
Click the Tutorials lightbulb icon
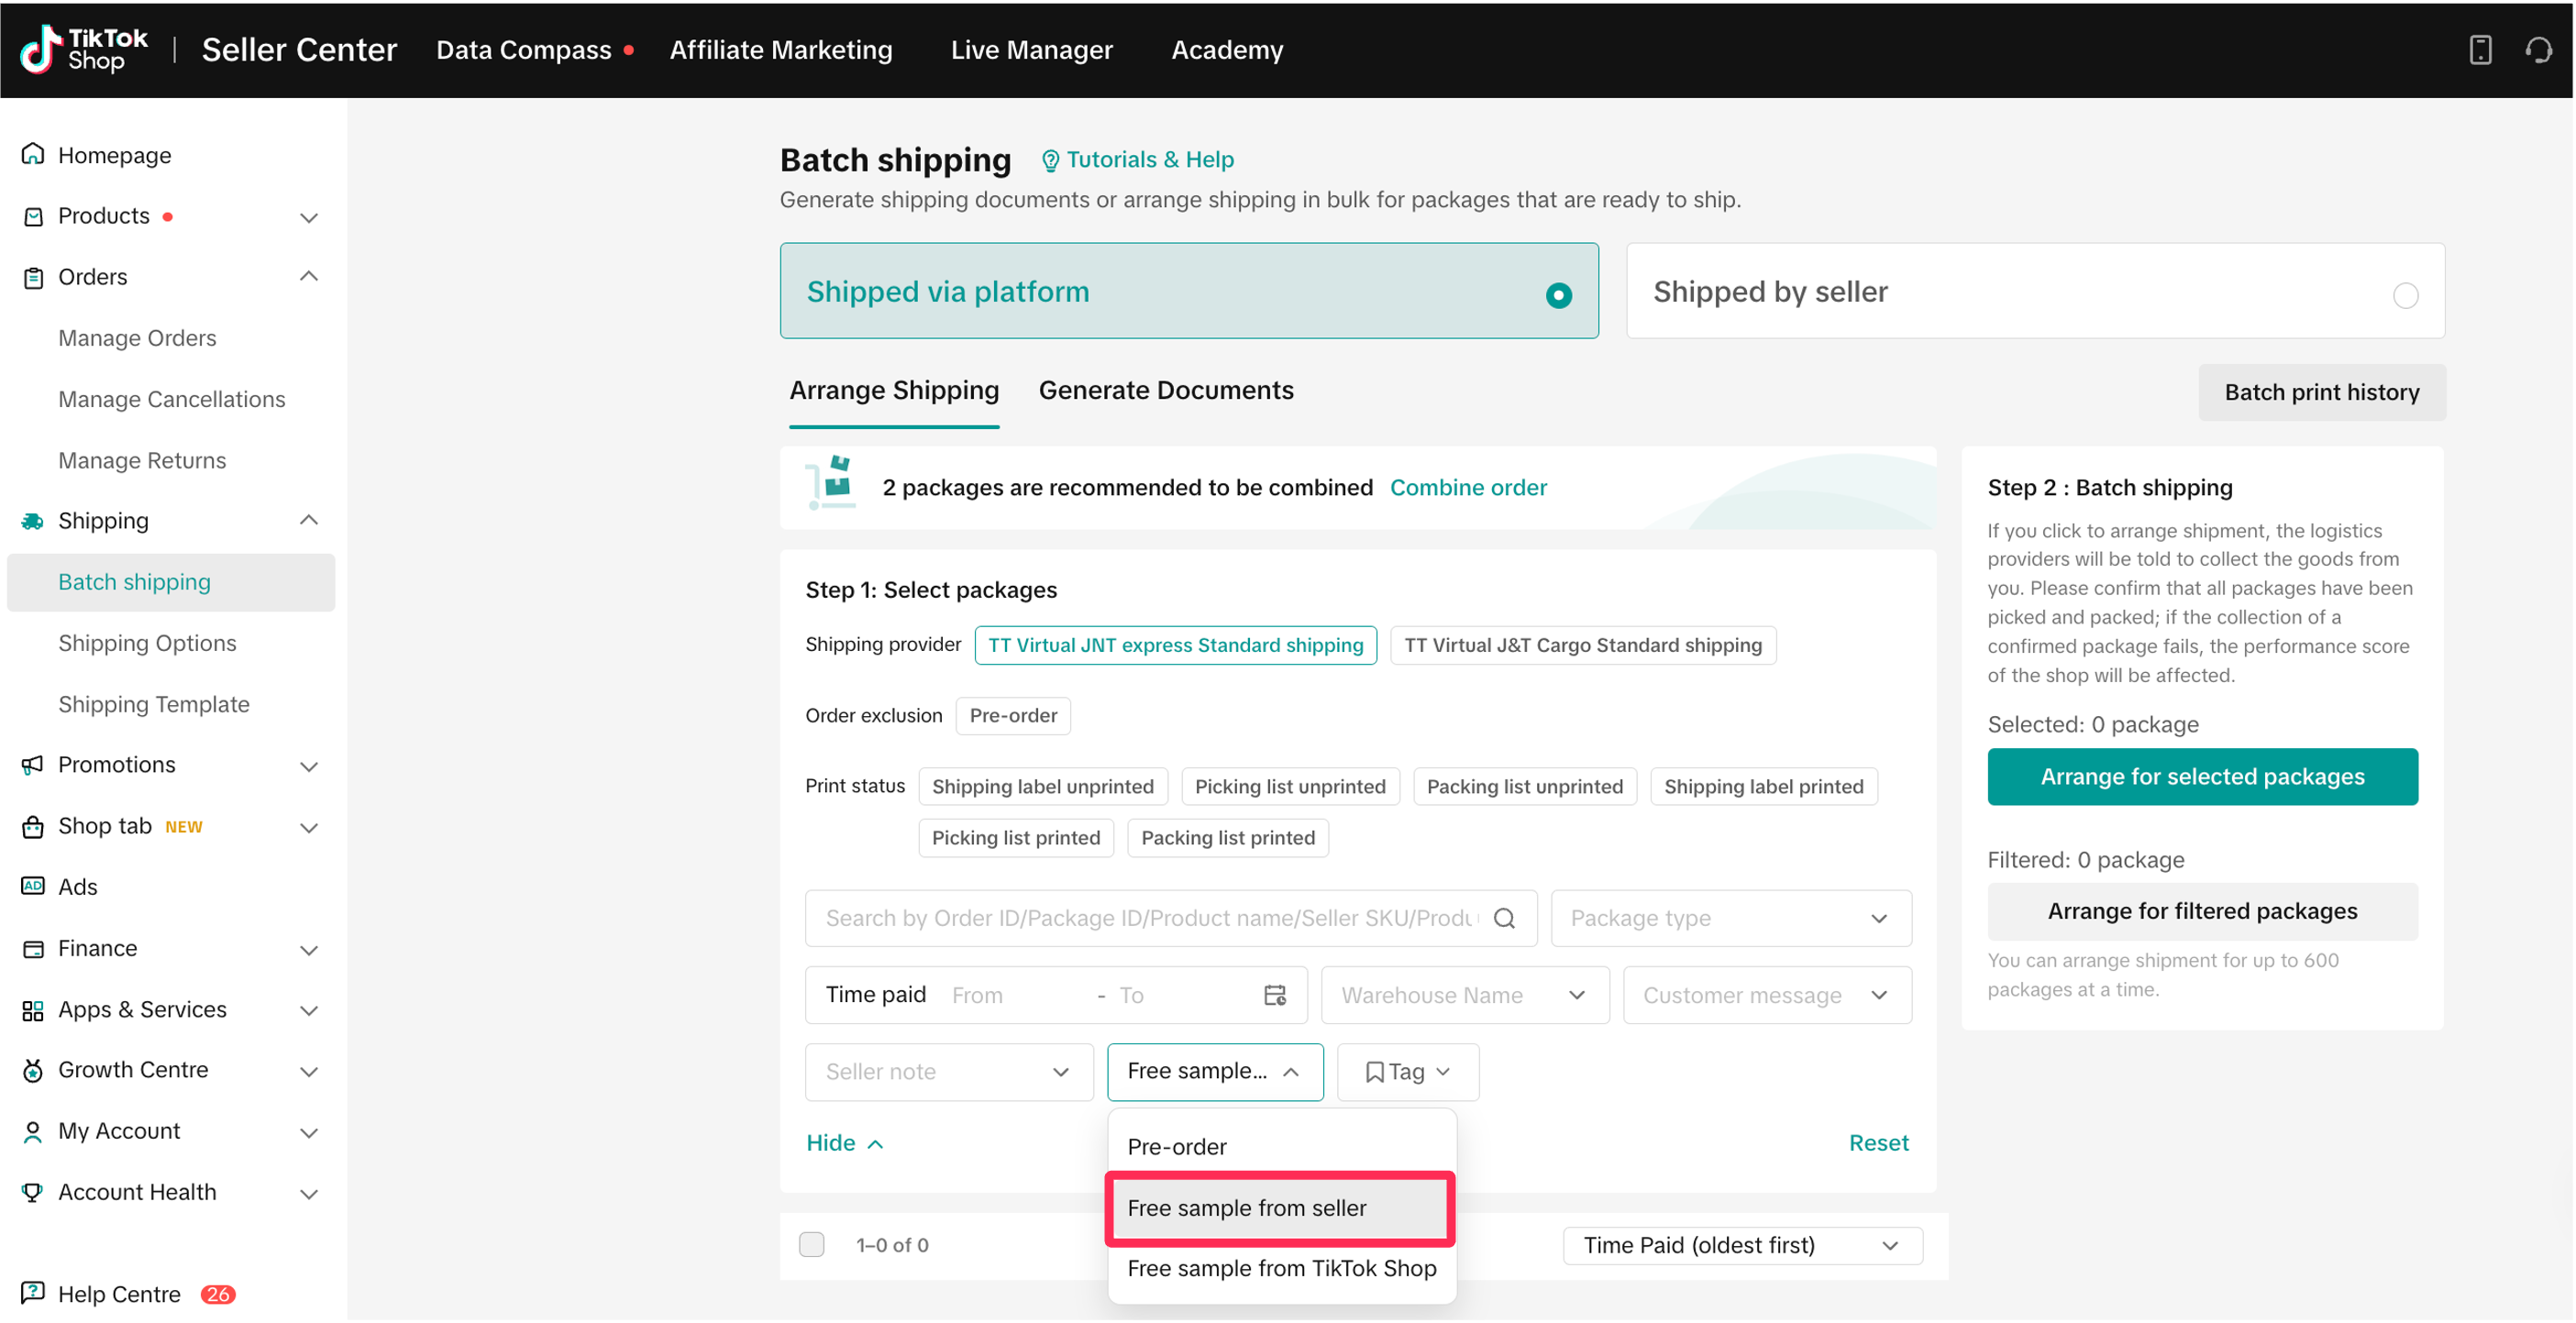[1050, 160]
